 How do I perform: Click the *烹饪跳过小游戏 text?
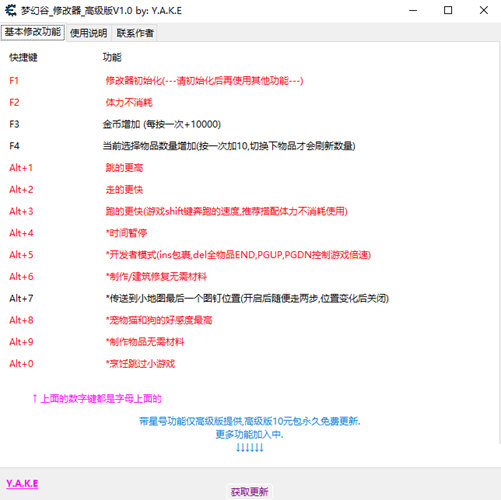(140, 364)
